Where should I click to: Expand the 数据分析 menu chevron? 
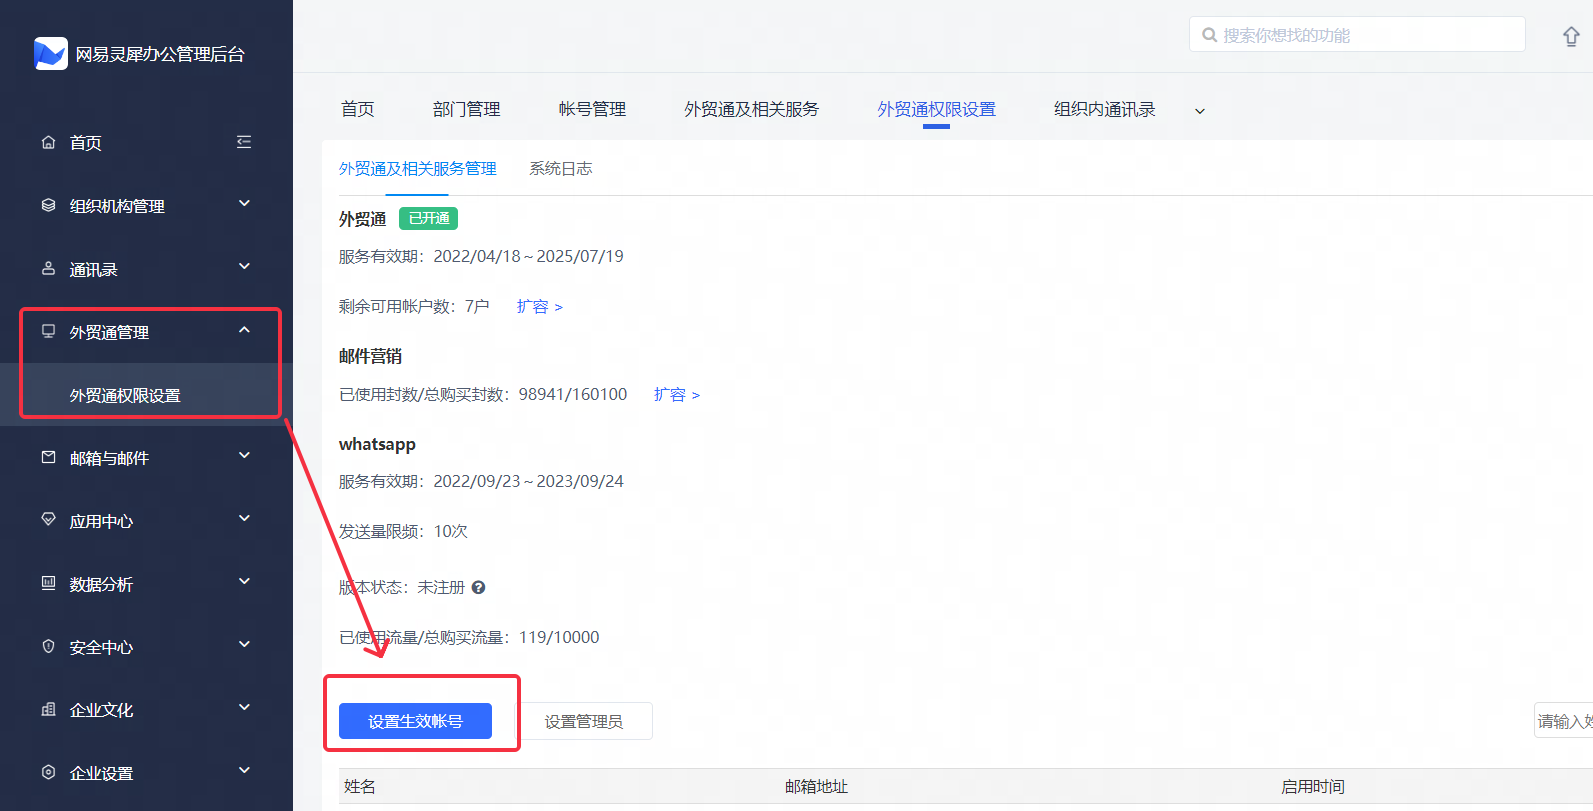pos(244,582)
